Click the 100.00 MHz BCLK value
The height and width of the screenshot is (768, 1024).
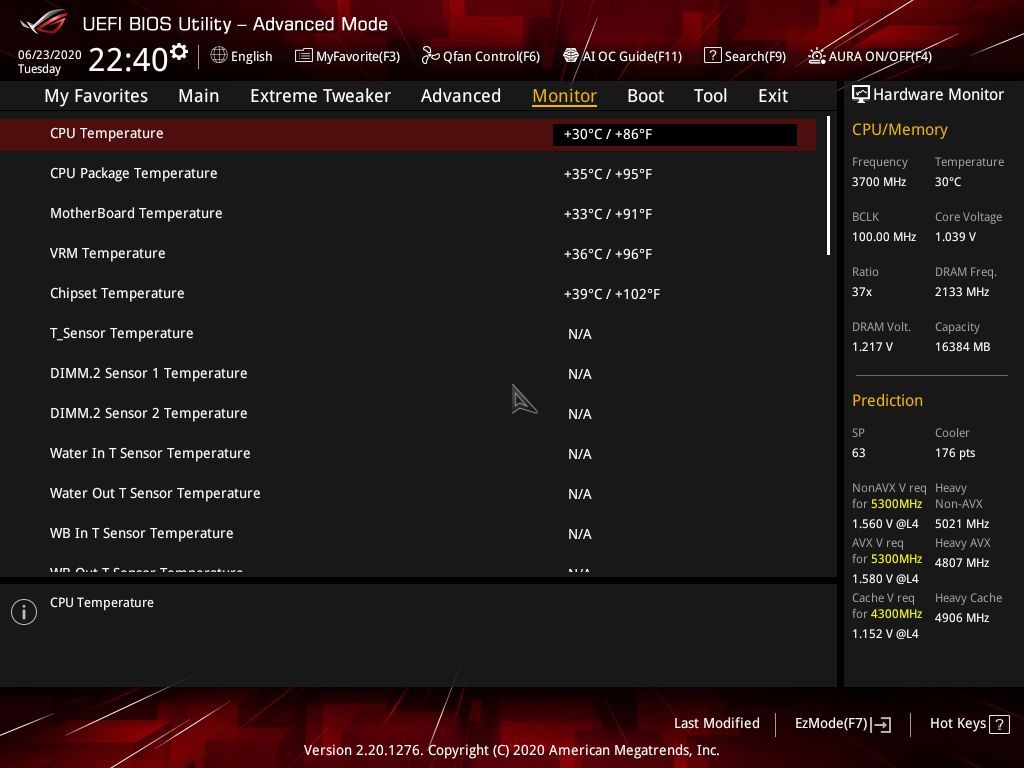(x=884, y=236)
